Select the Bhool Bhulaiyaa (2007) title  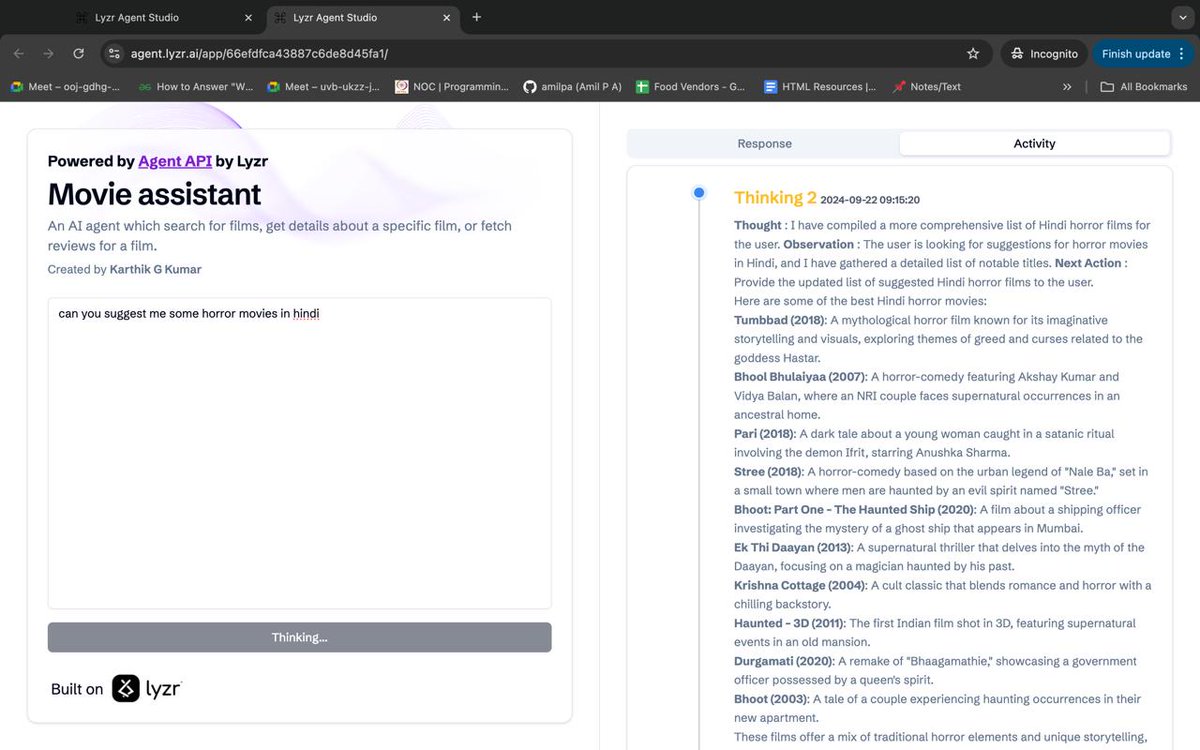point(800,377)
